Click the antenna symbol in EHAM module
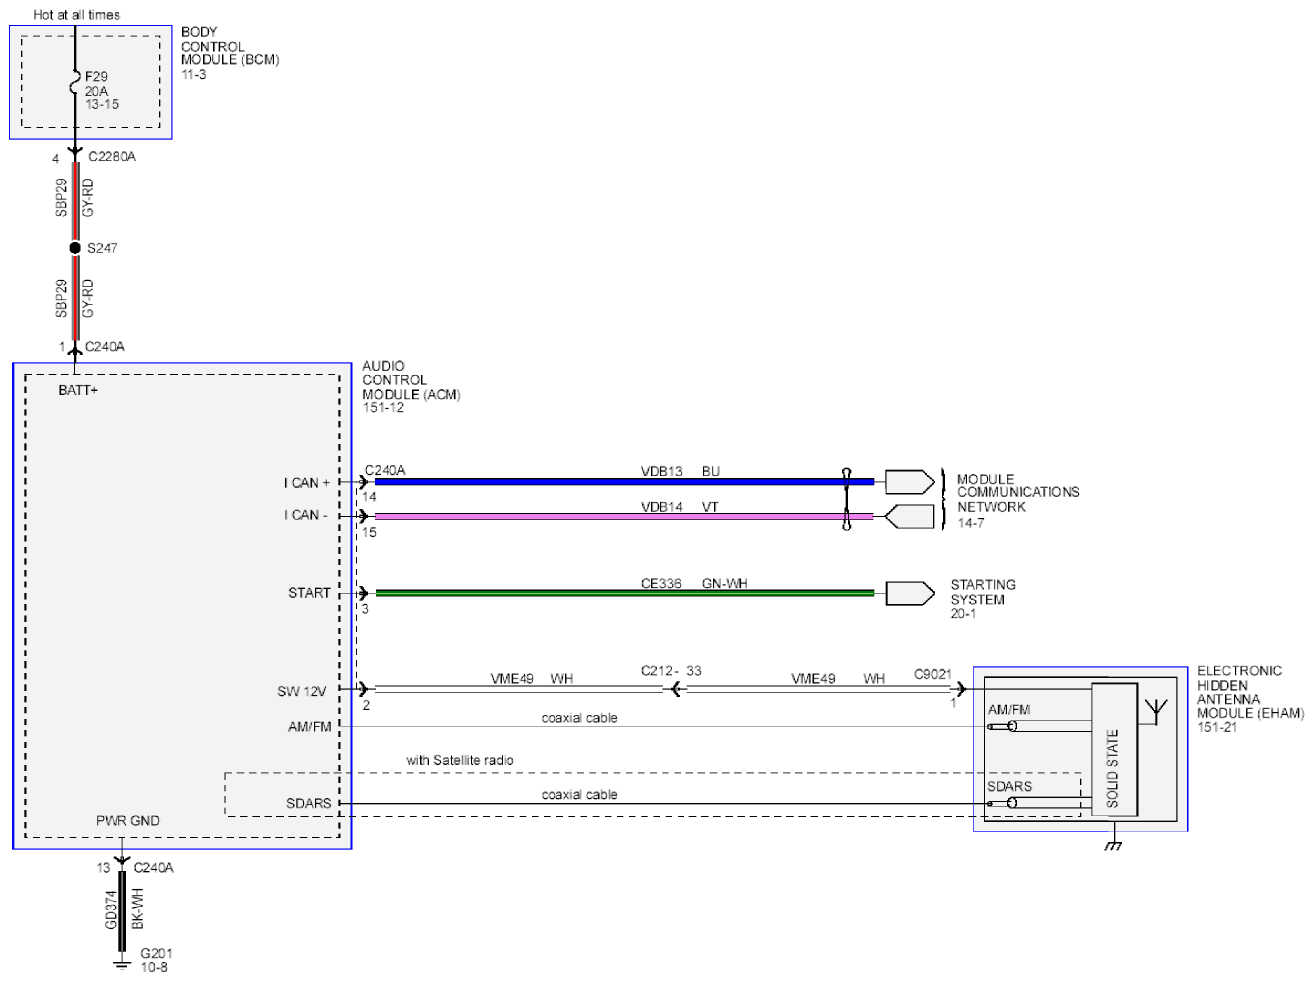The width and height of the screenshot is (1314, 982). point(1155,711)
